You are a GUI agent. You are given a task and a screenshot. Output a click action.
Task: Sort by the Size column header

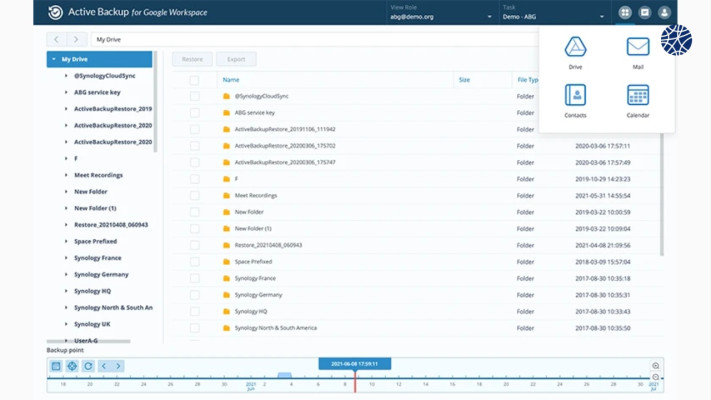[x=464, y=80]
